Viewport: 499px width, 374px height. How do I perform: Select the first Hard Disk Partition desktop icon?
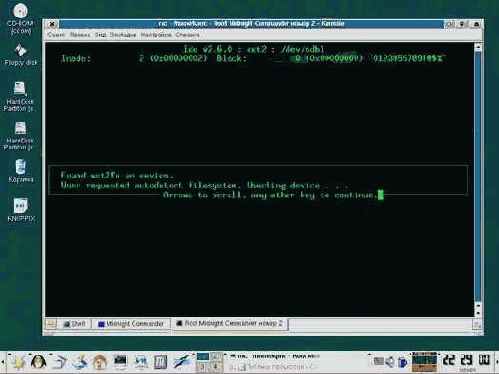(x=19, y=96)
